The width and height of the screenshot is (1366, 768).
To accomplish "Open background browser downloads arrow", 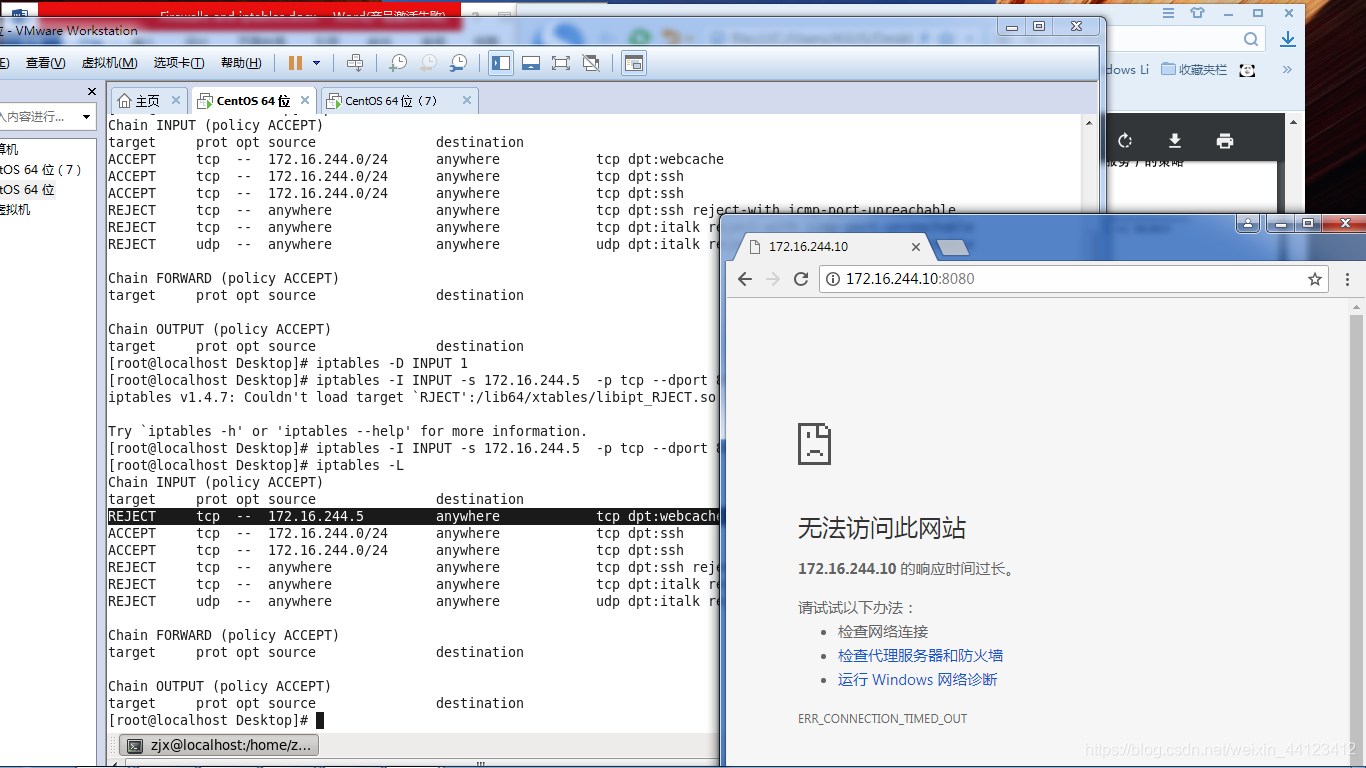I will point(1288,39).
